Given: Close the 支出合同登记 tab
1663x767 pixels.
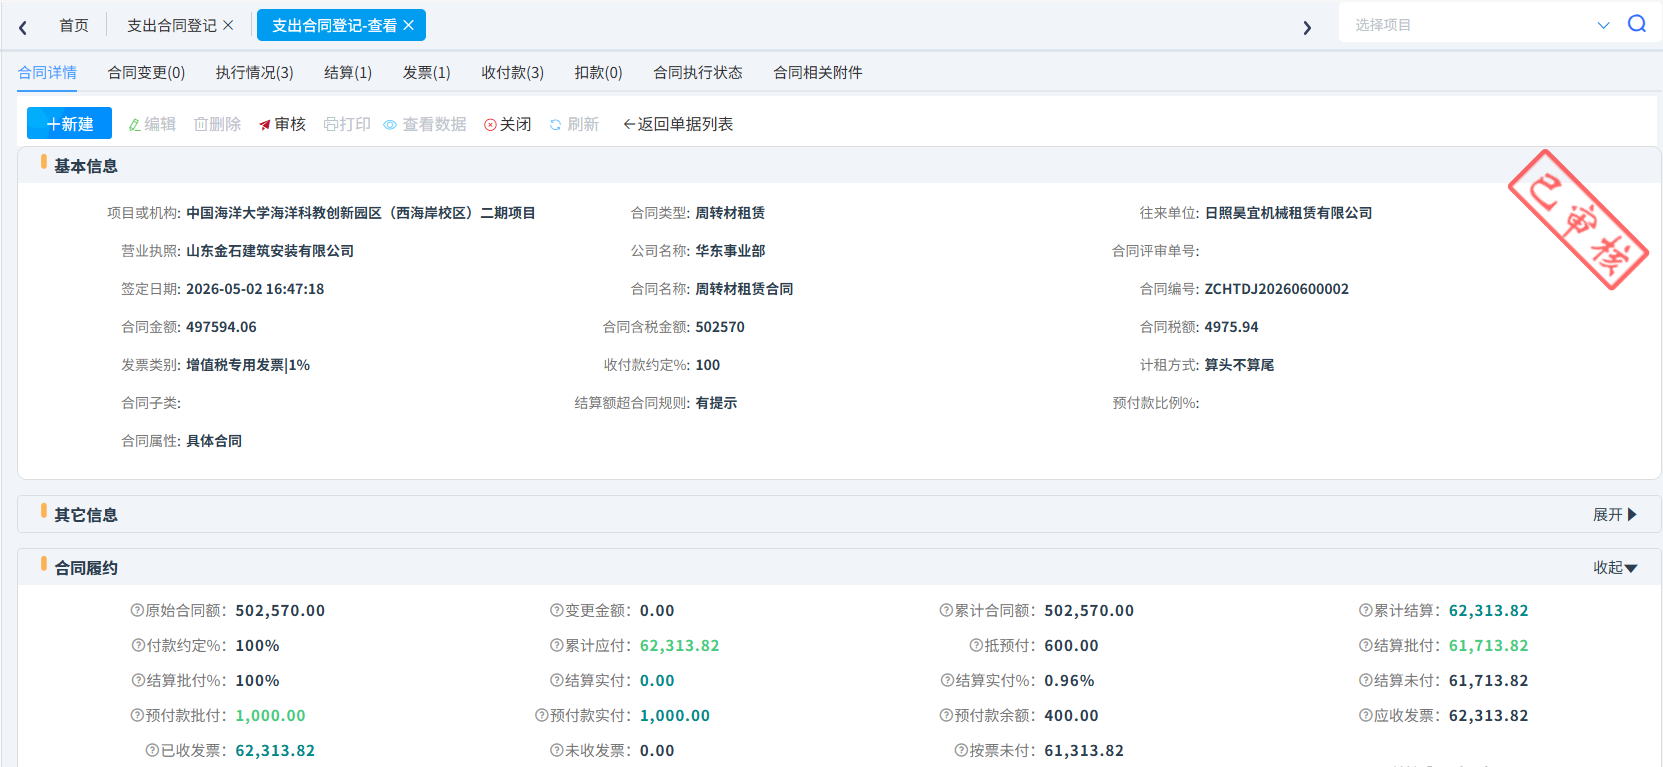Looking at the screenshot, I should (228, 25).
